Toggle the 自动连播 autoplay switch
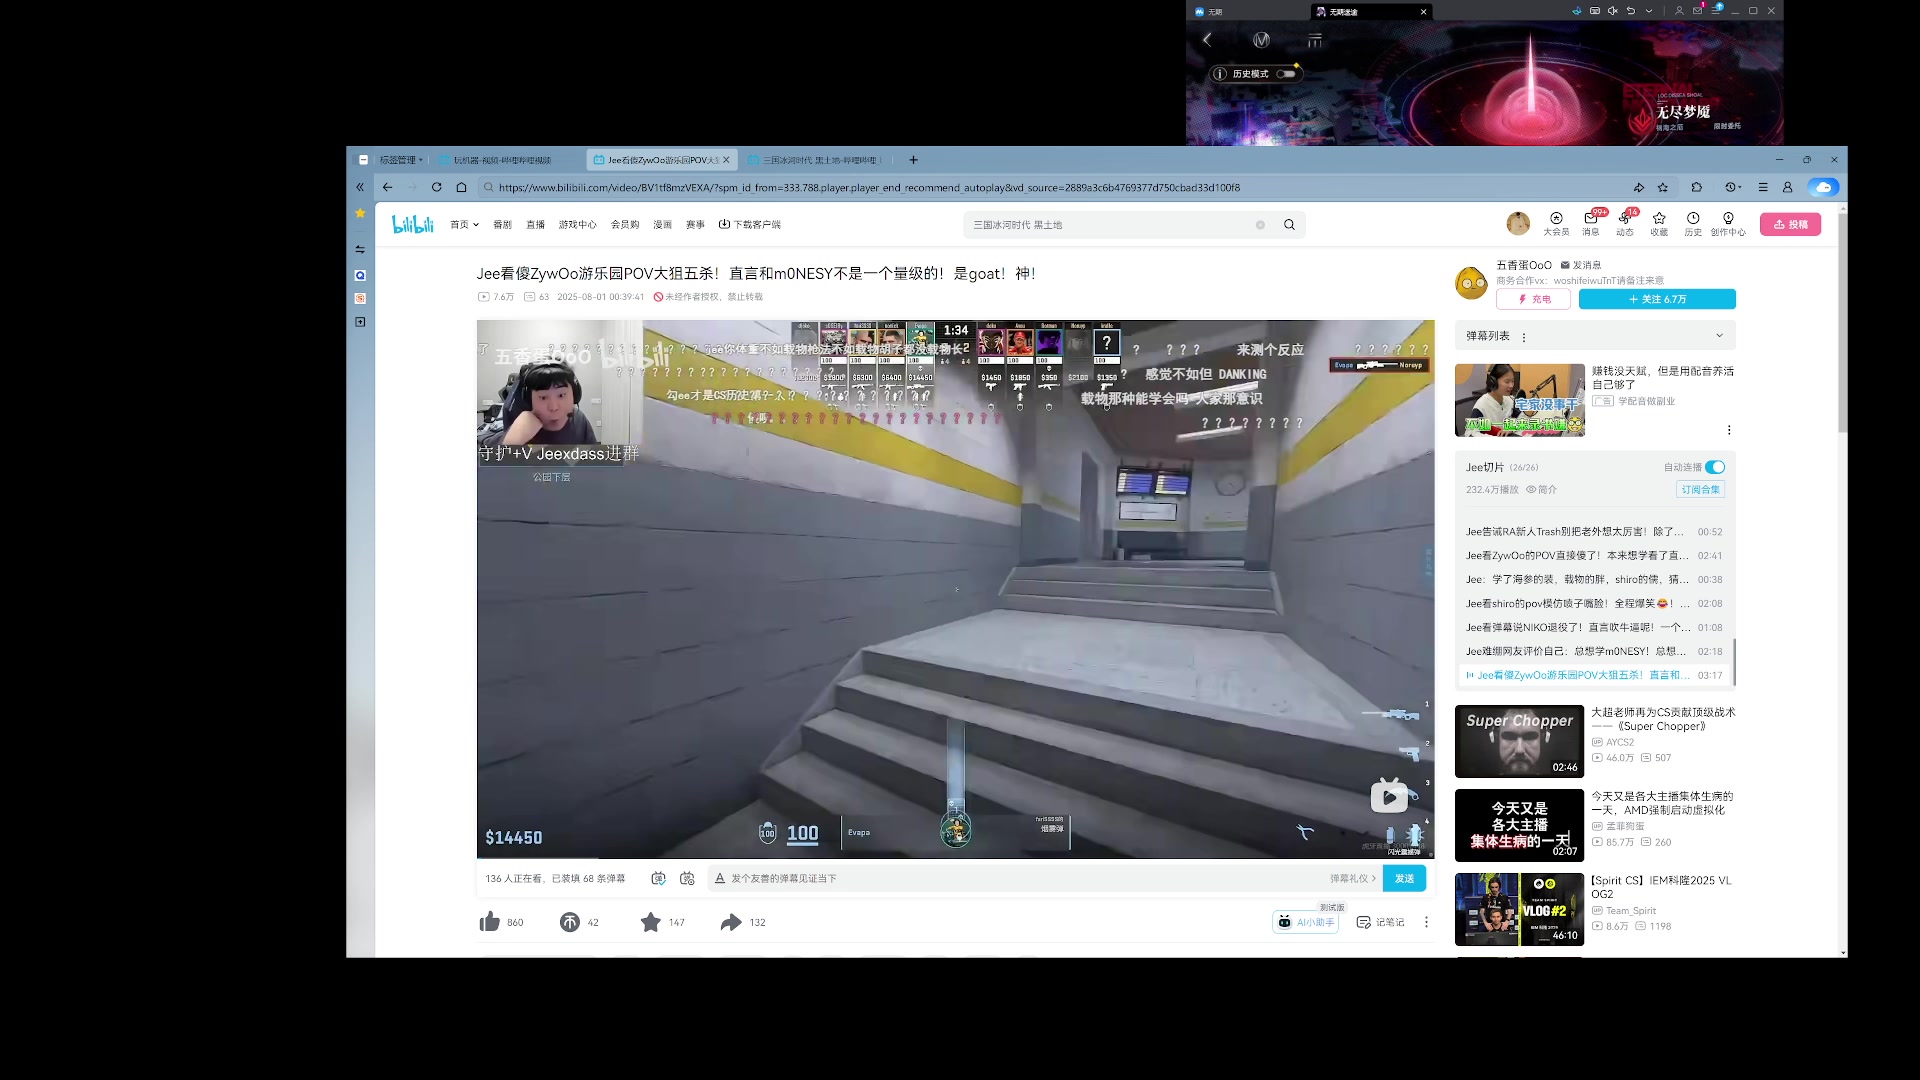Viewport: 1920px width, 1080px height. [x=1715, y=467]
